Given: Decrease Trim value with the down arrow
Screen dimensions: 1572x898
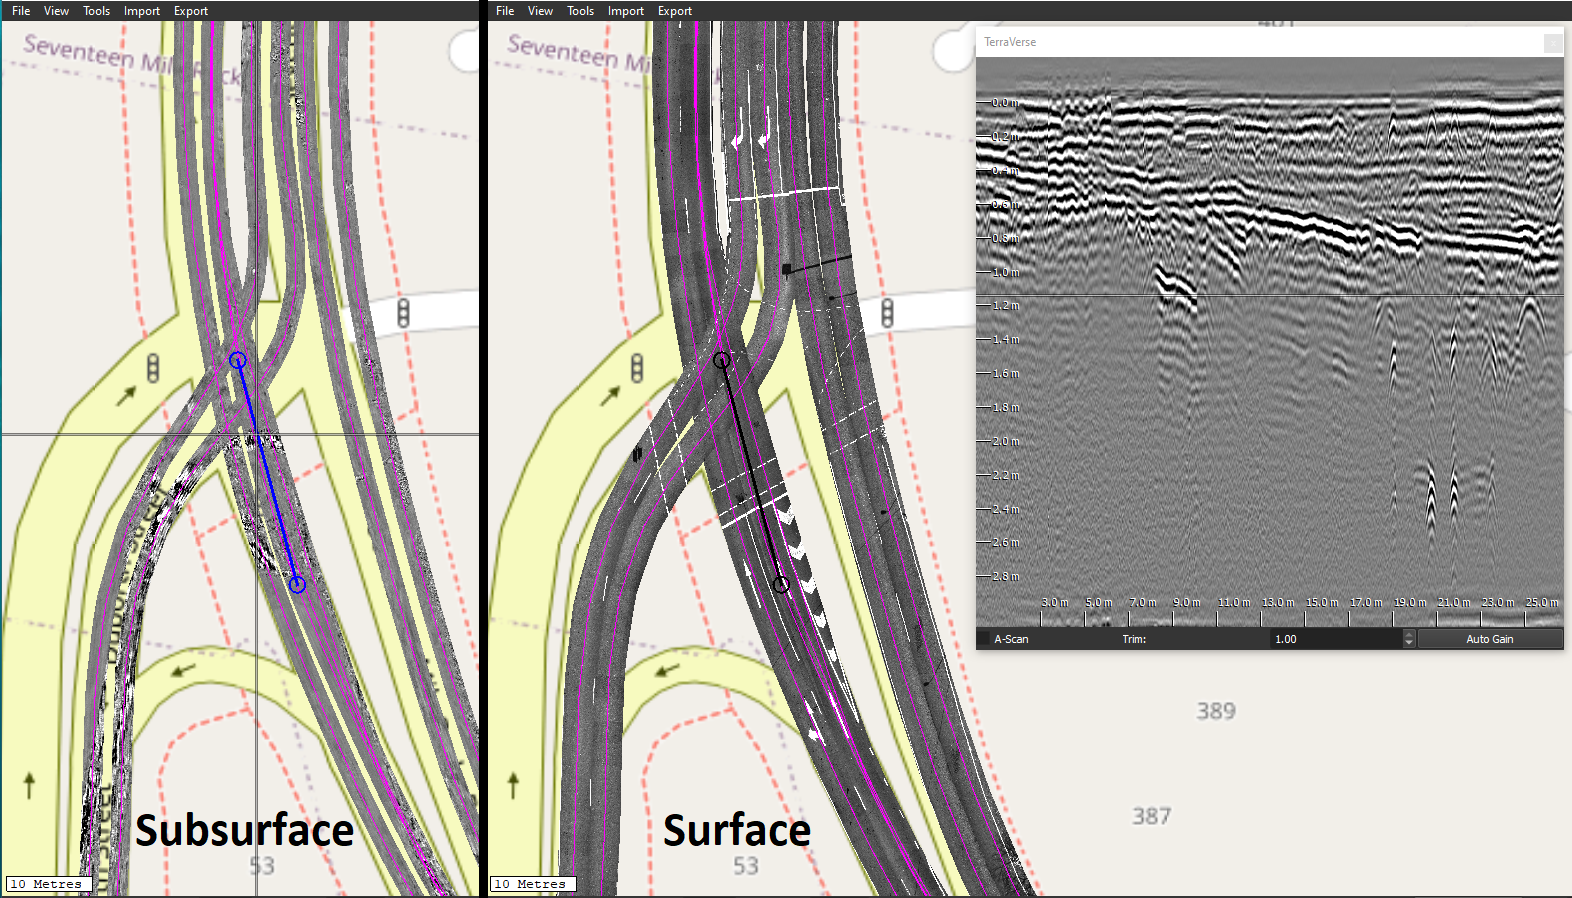Looking at the screenshot, I should point(1409,643).
